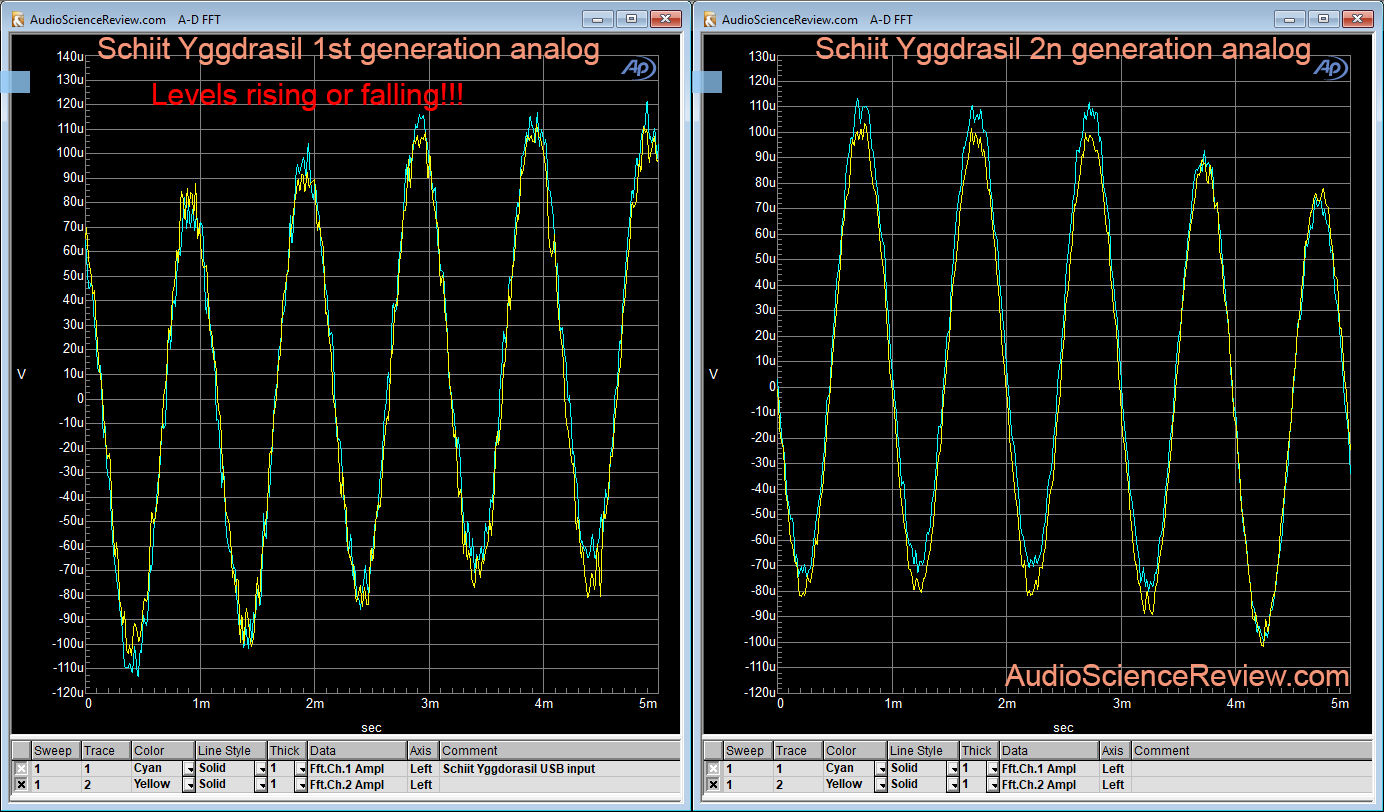The image size is (1384, 812).
Task: Open Cyan color dropdown in 1st generation window
Action: point(189,769)
